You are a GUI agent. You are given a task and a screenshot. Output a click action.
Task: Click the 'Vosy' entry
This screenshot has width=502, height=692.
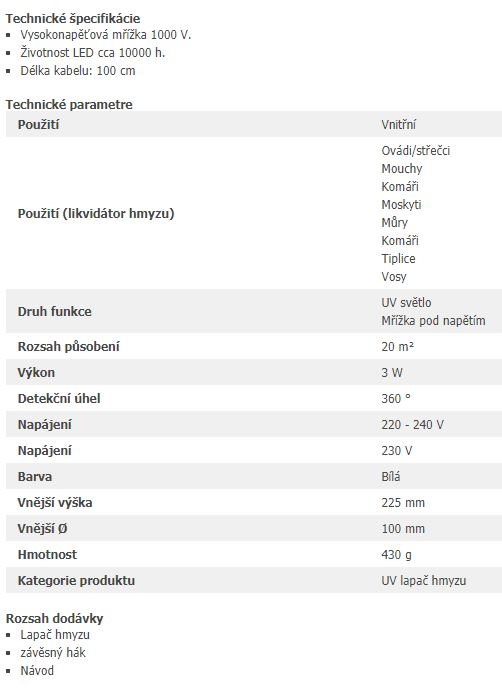pos(394,277)
